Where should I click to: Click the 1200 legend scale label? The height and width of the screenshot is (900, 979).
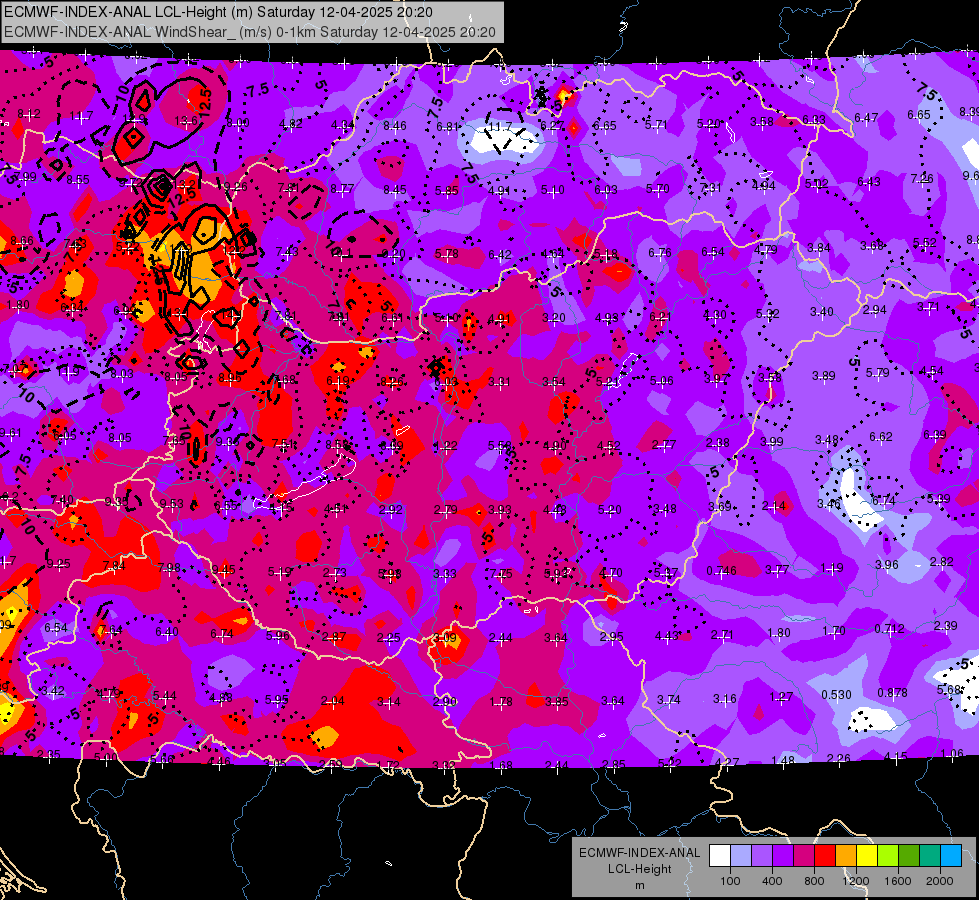point(855,881)
